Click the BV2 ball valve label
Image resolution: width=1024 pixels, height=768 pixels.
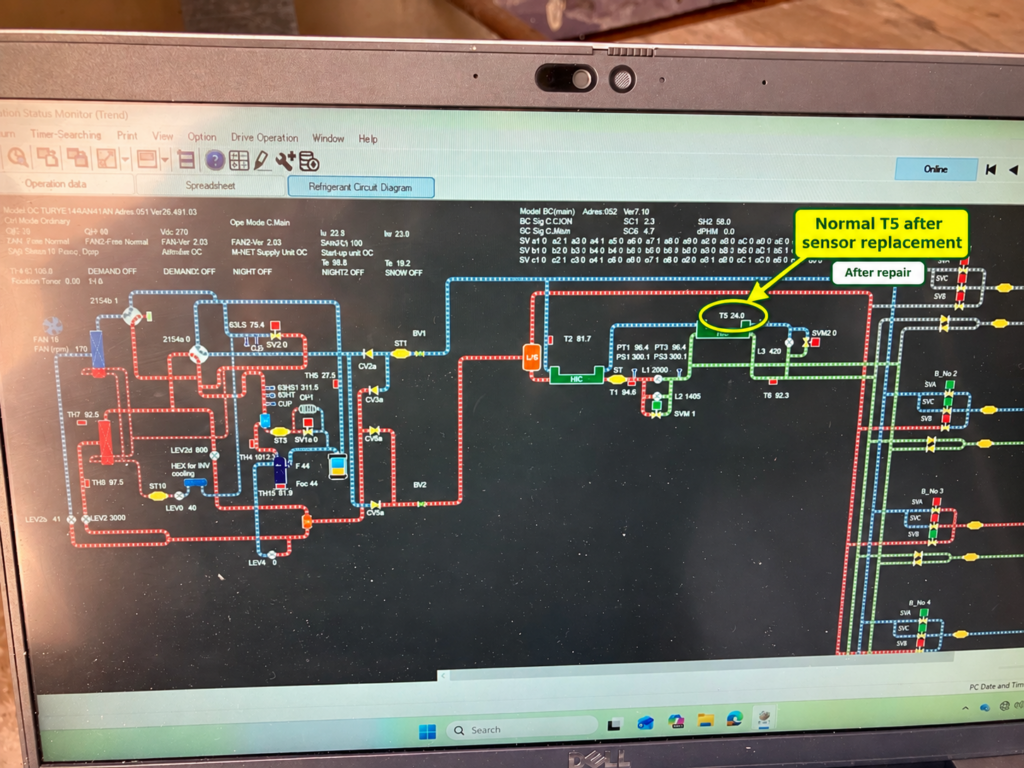click(419, 485)
